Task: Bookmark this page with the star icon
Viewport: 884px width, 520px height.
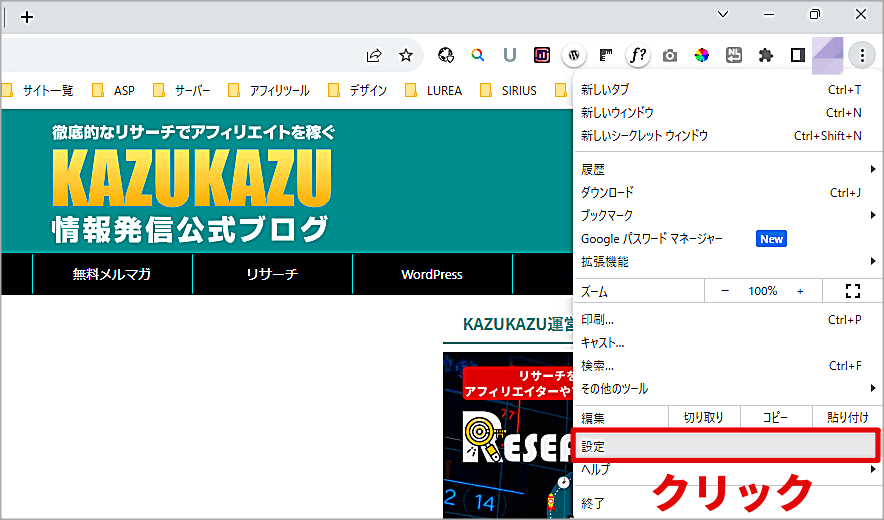Action: [x=405, y=55]
